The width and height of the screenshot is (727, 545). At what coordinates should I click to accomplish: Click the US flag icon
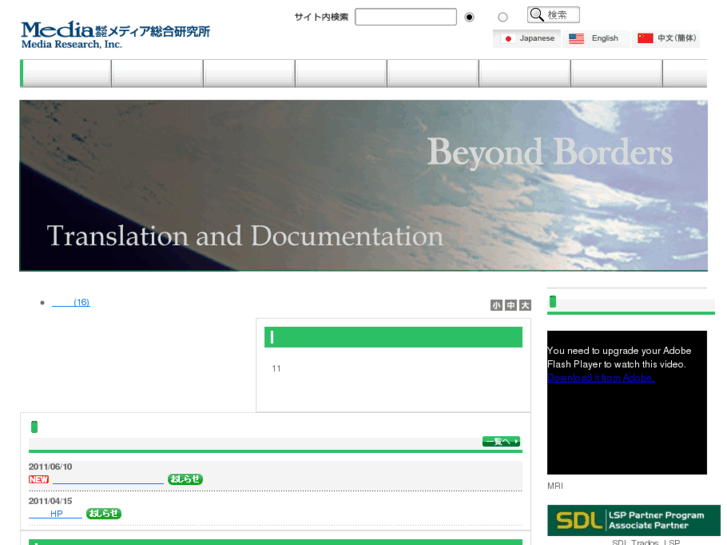click(x=576, y=38)
